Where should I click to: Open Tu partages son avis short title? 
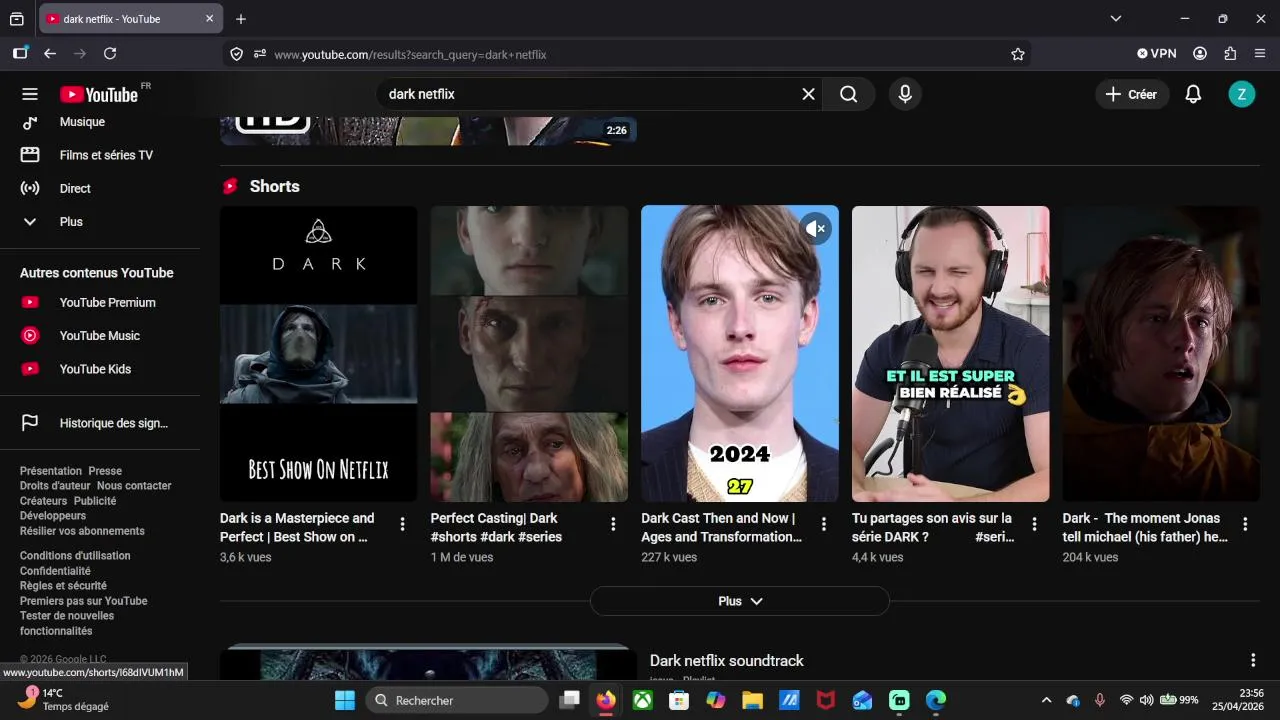pyautogui.click(x=933, y=527)
